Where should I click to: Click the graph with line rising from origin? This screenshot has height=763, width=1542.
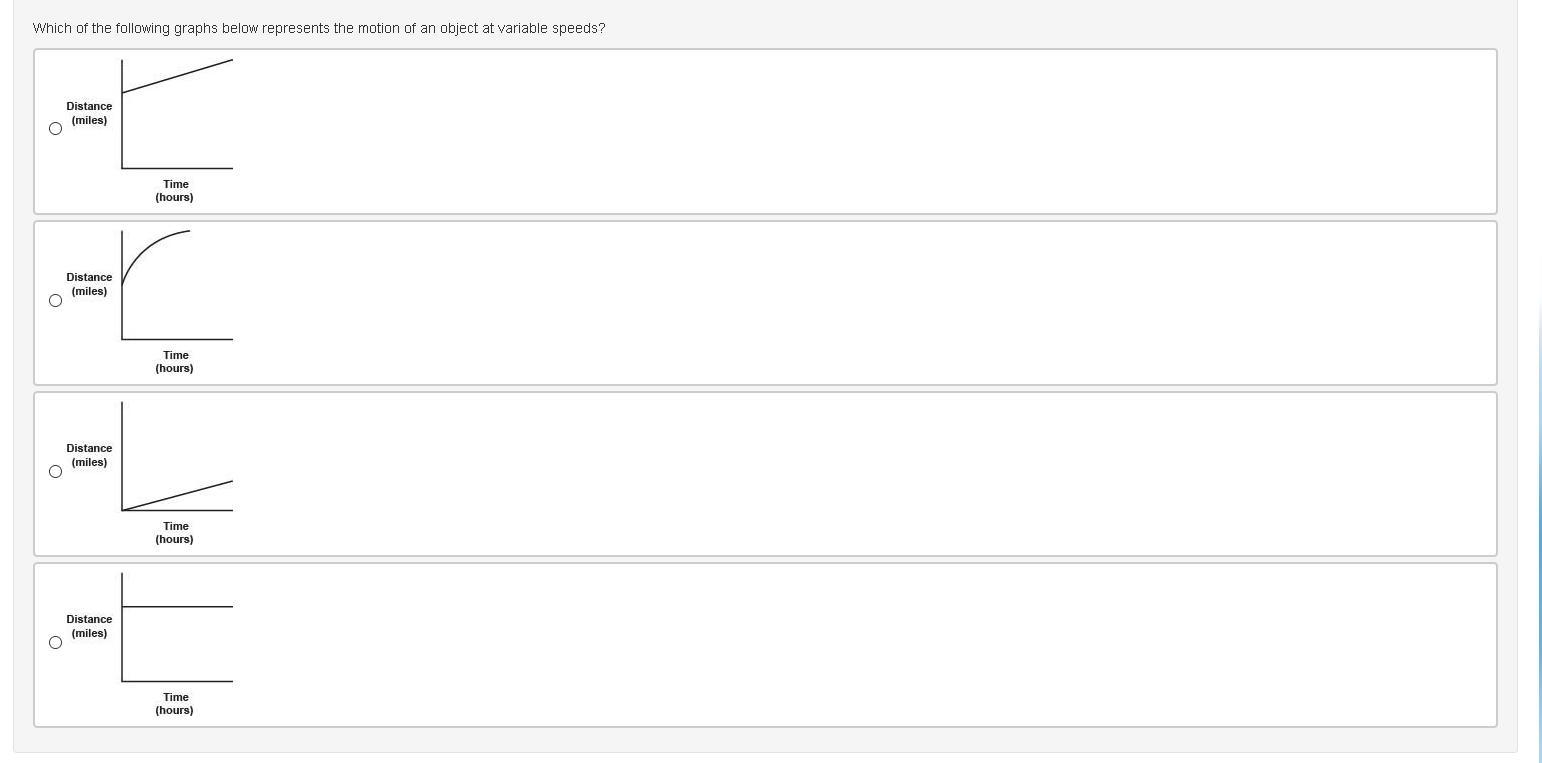click(177, 456)
